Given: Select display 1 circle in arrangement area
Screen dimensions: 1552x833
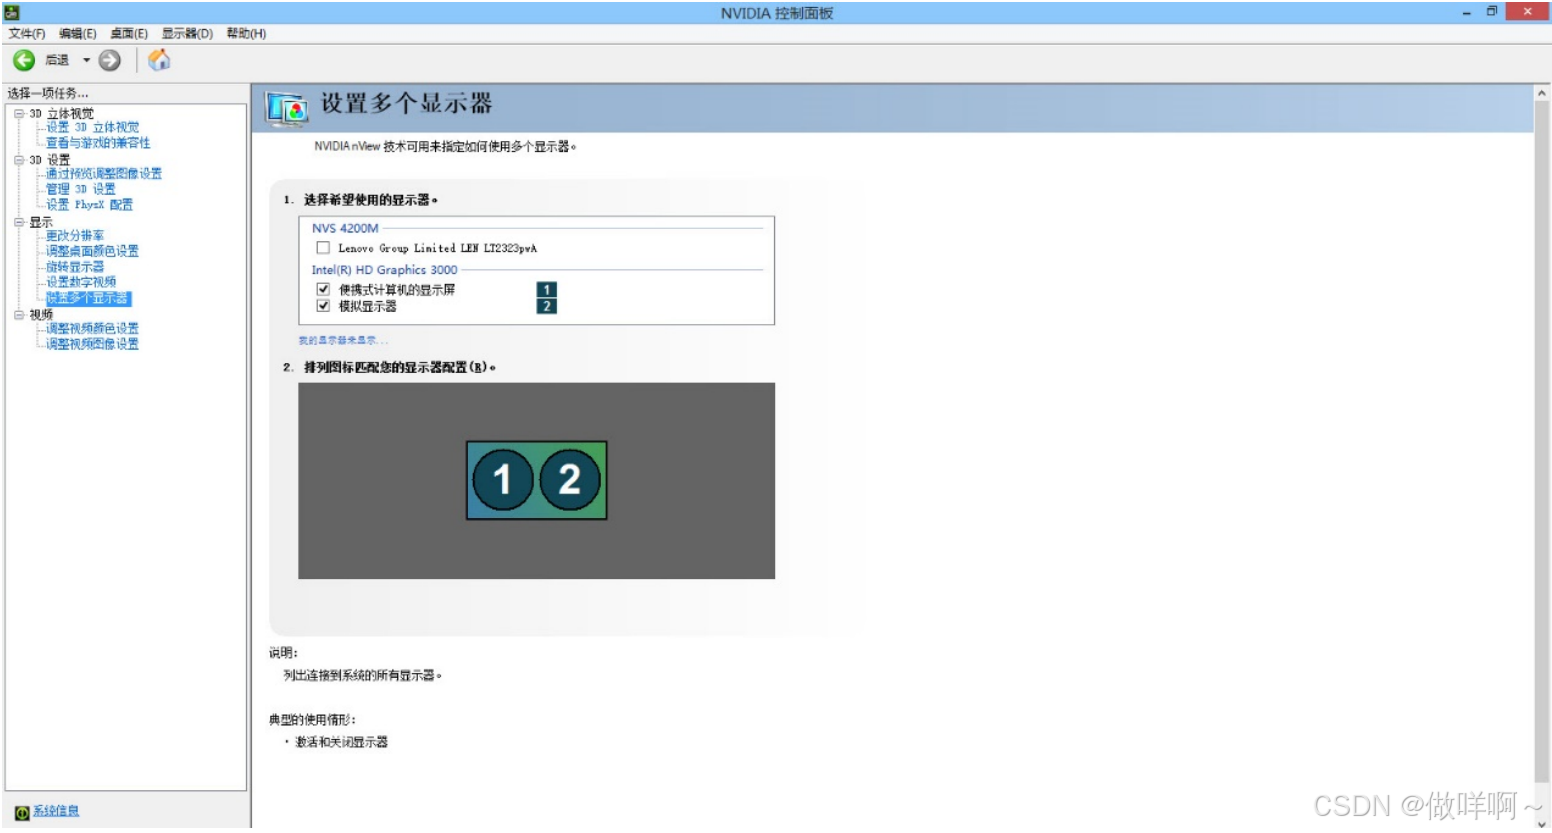Looking at the screenshot, I should 502,480.
